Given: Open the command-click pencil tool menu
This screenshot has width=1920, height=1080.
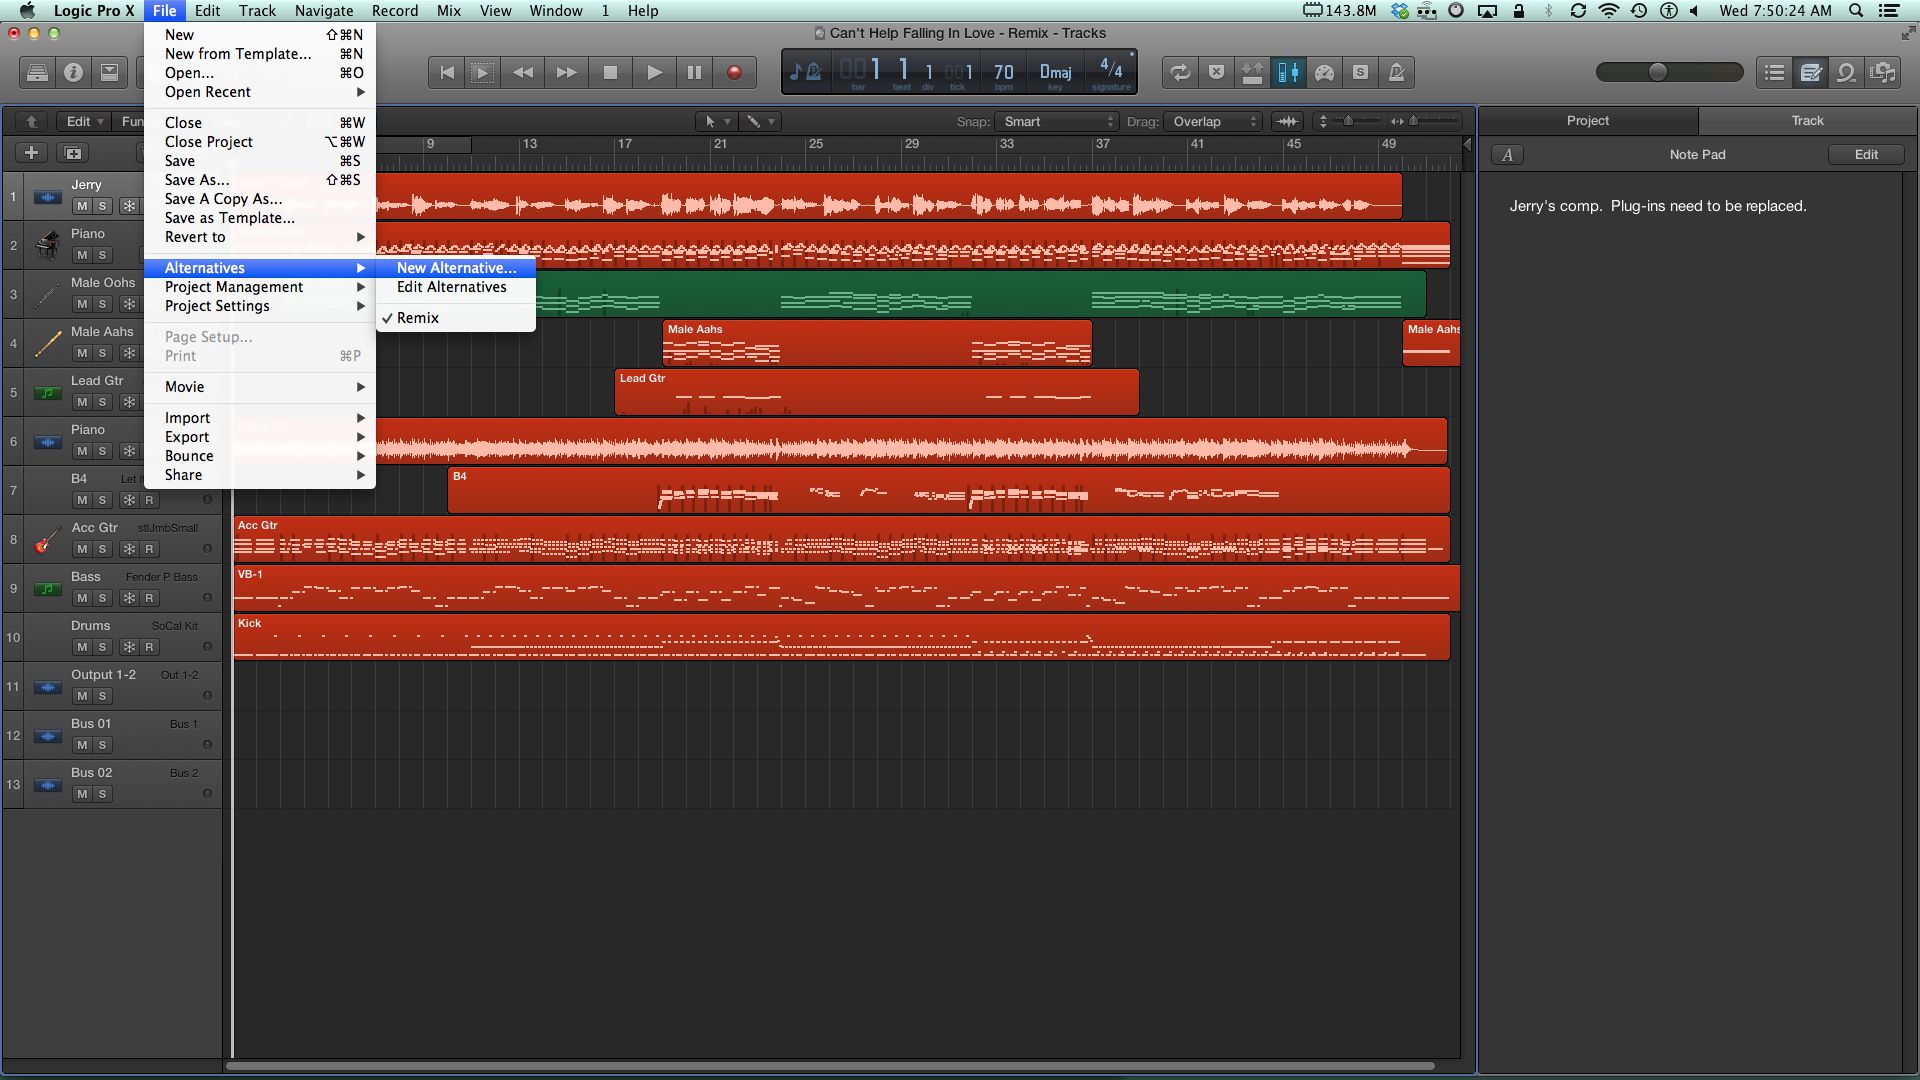Looking at the screenshot, I should pyautogui.click(x=761, y=121).
